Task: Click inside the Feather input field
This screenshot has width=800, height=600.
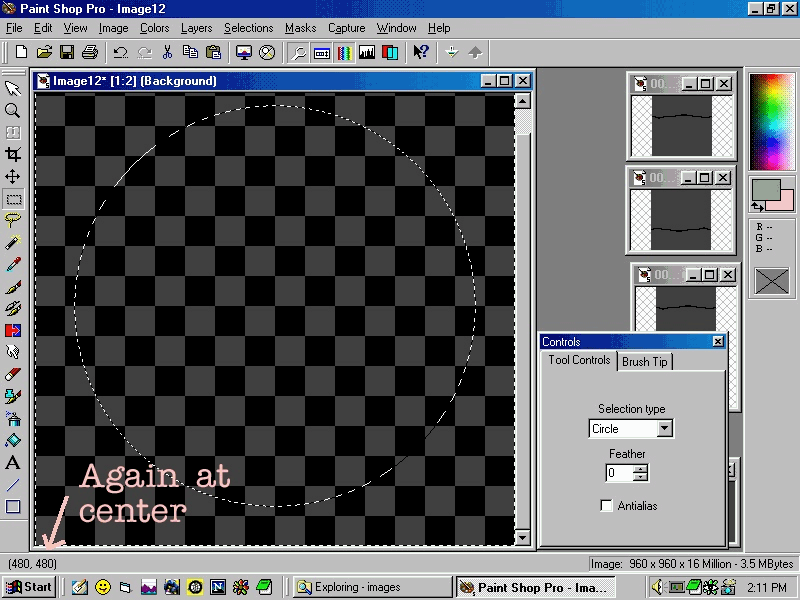Action: pos(619,473)
